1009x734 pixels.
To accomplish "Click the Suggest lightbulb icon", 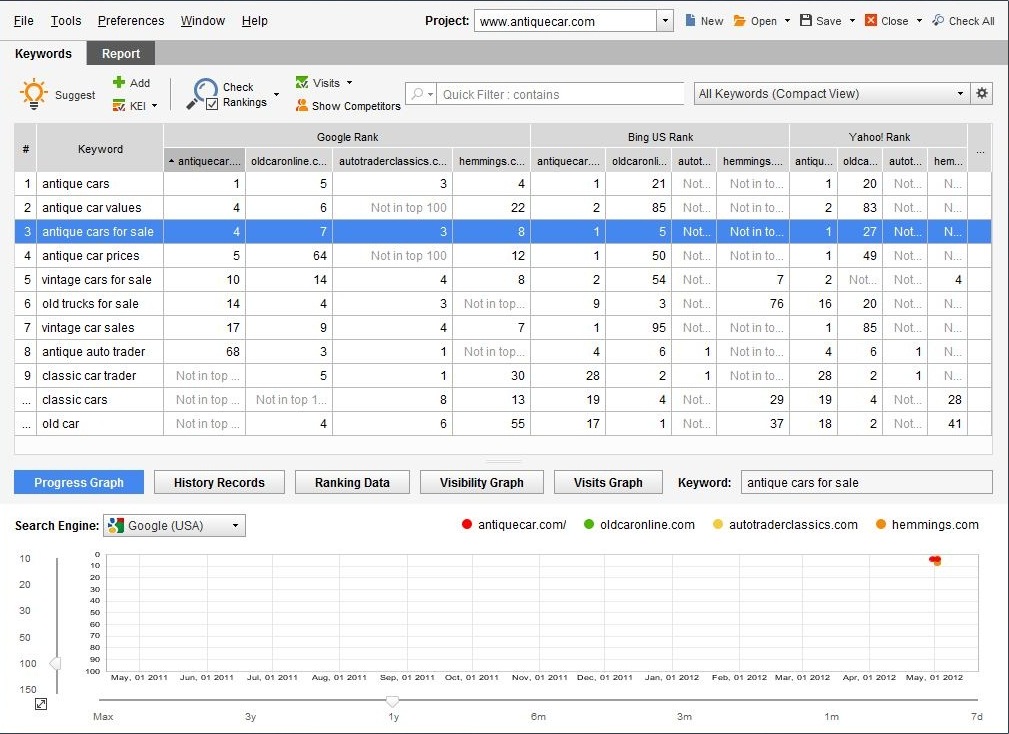I will pos(33,94).
